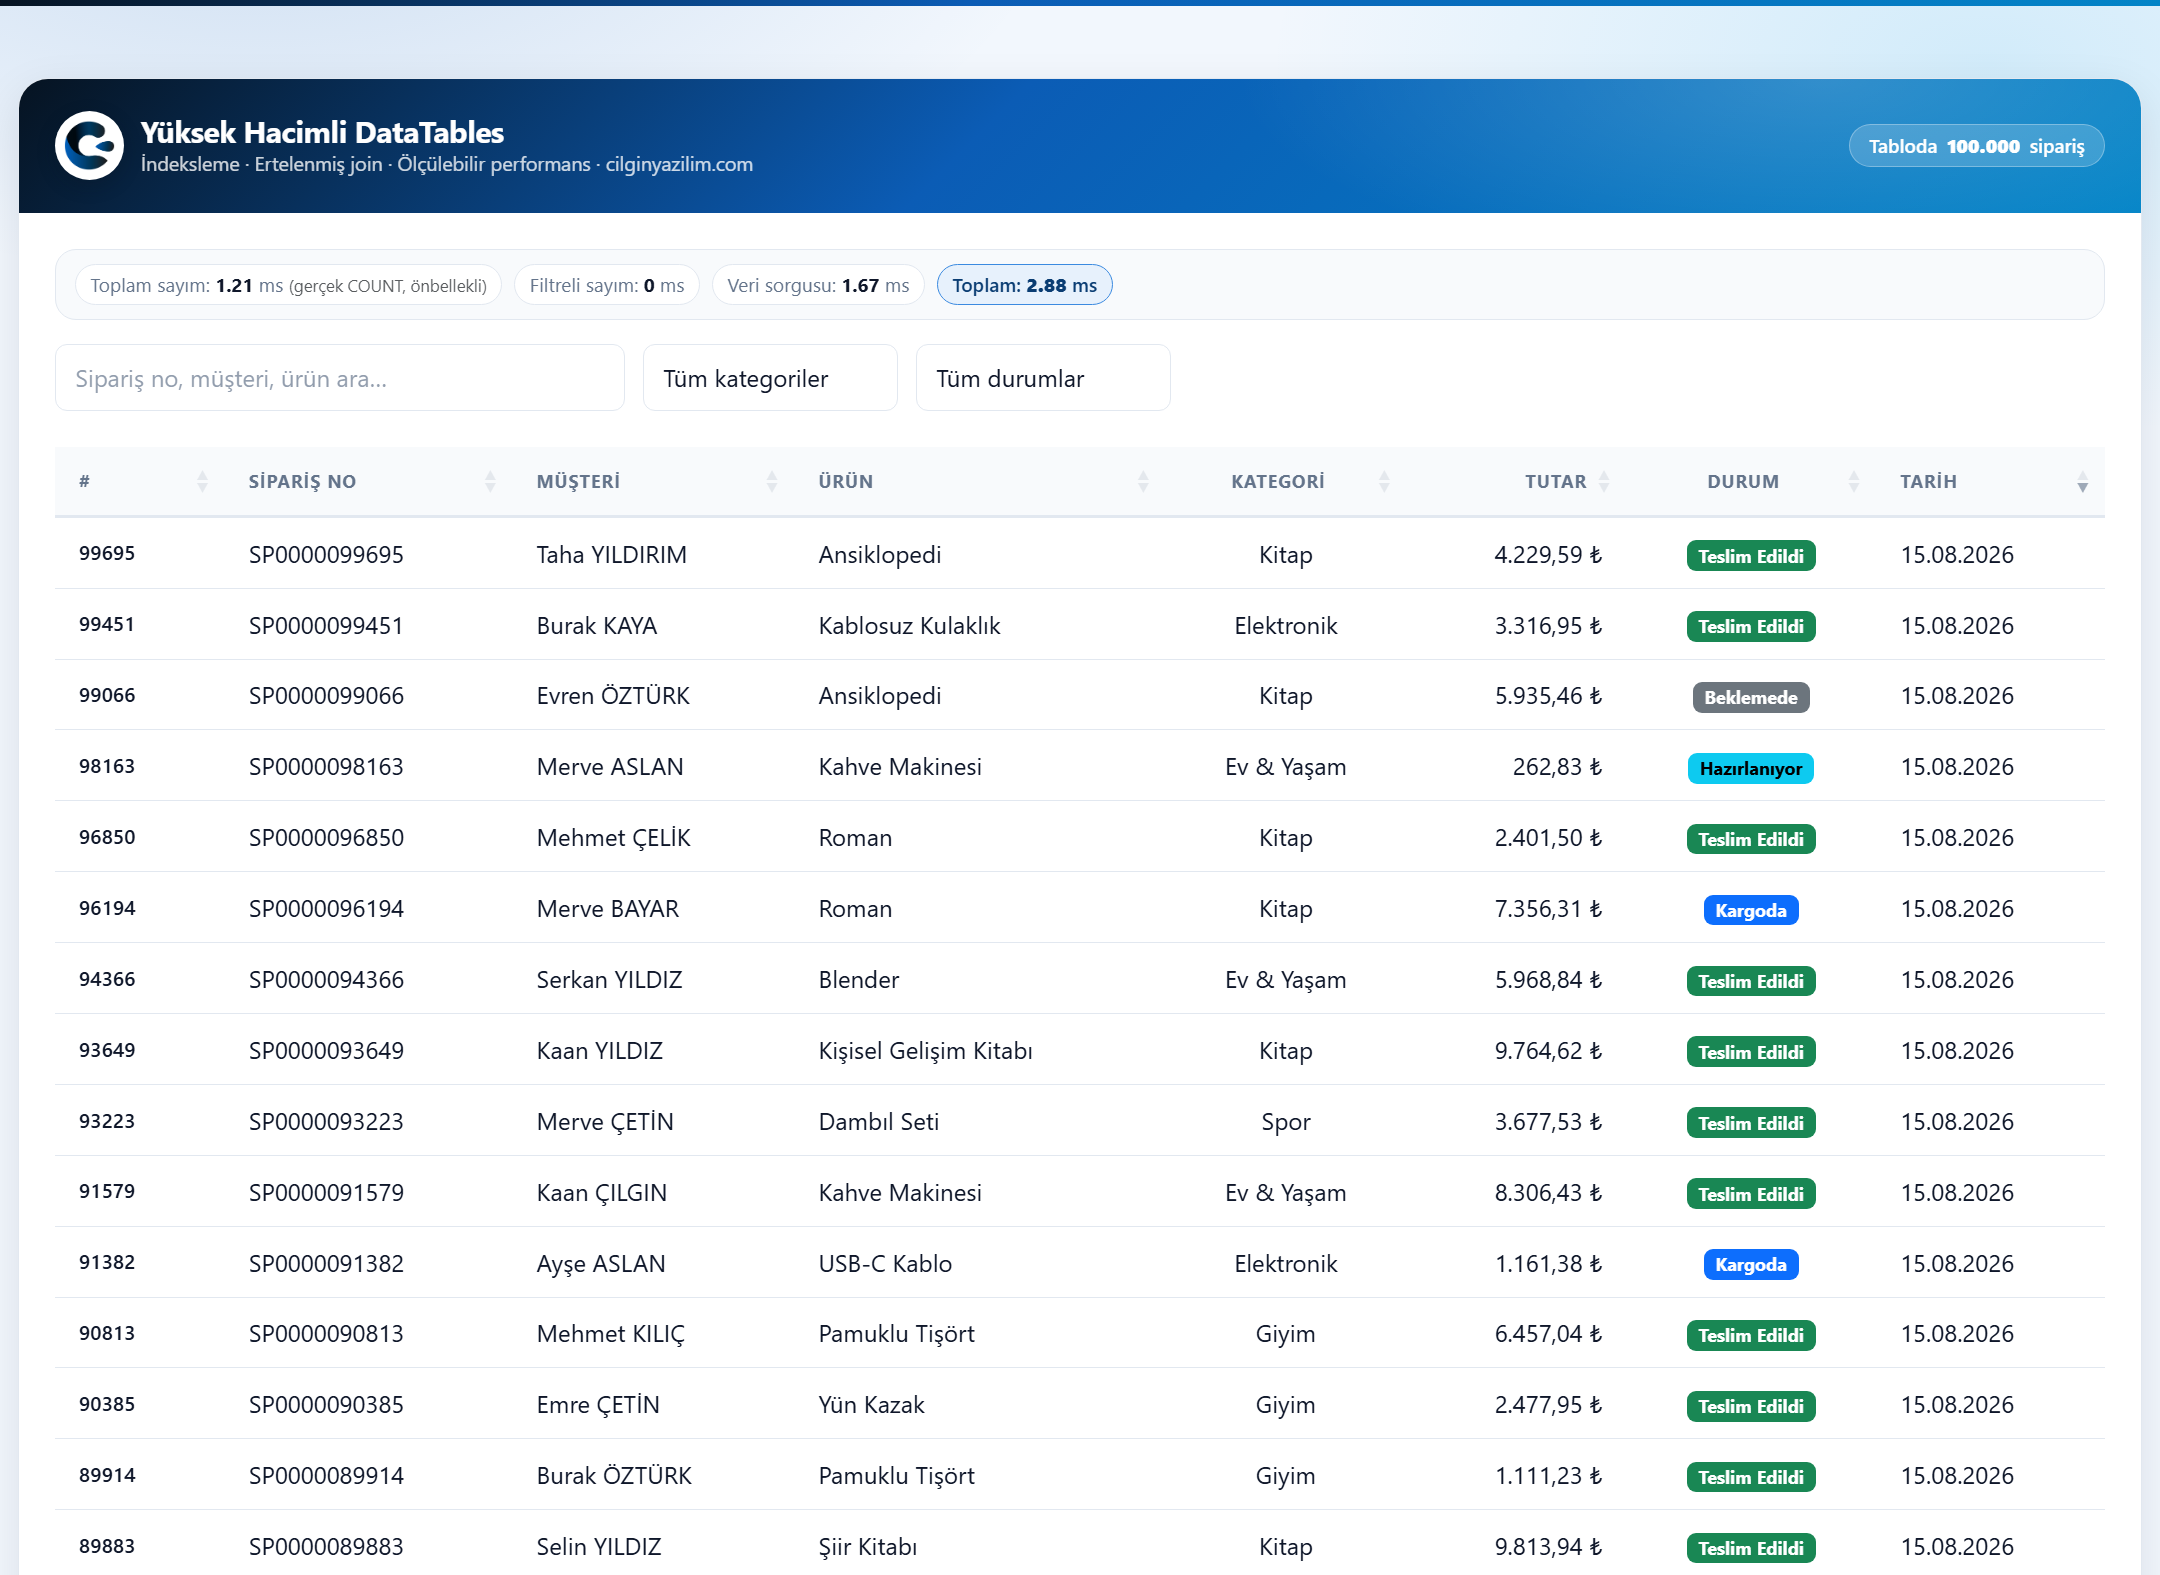Click amount 6.457,04 ₺
The width and height of the screenshot is (2160, 1575).
click(x=1548, y=1334)
